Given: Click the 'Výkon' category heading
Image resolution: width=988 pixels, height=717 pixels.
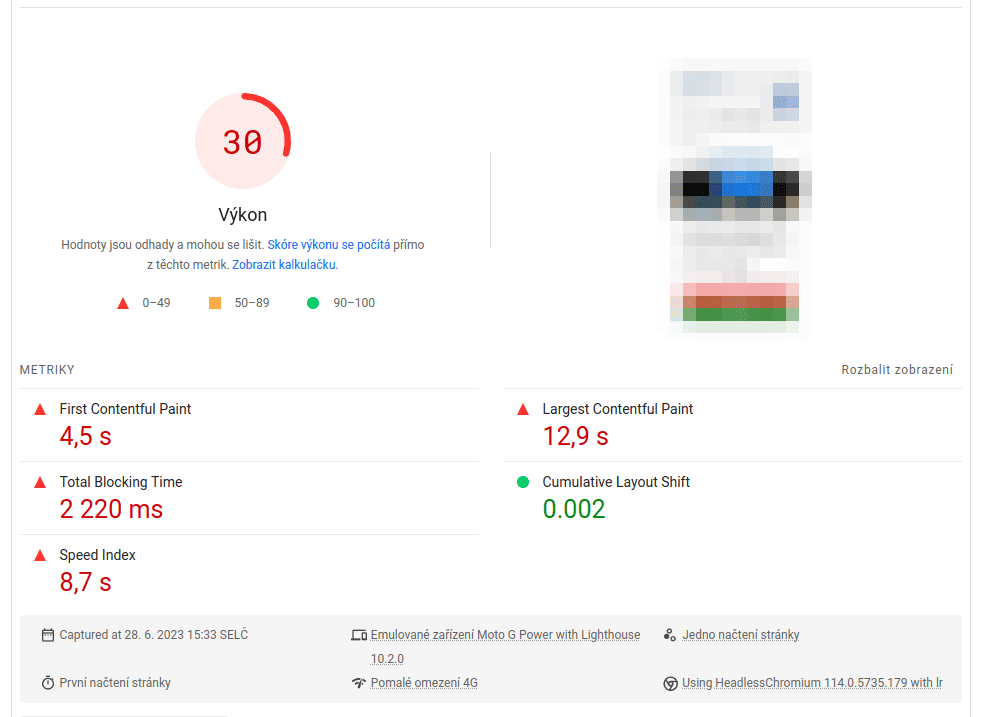Looking at the screenshot, I should [243, 215].
